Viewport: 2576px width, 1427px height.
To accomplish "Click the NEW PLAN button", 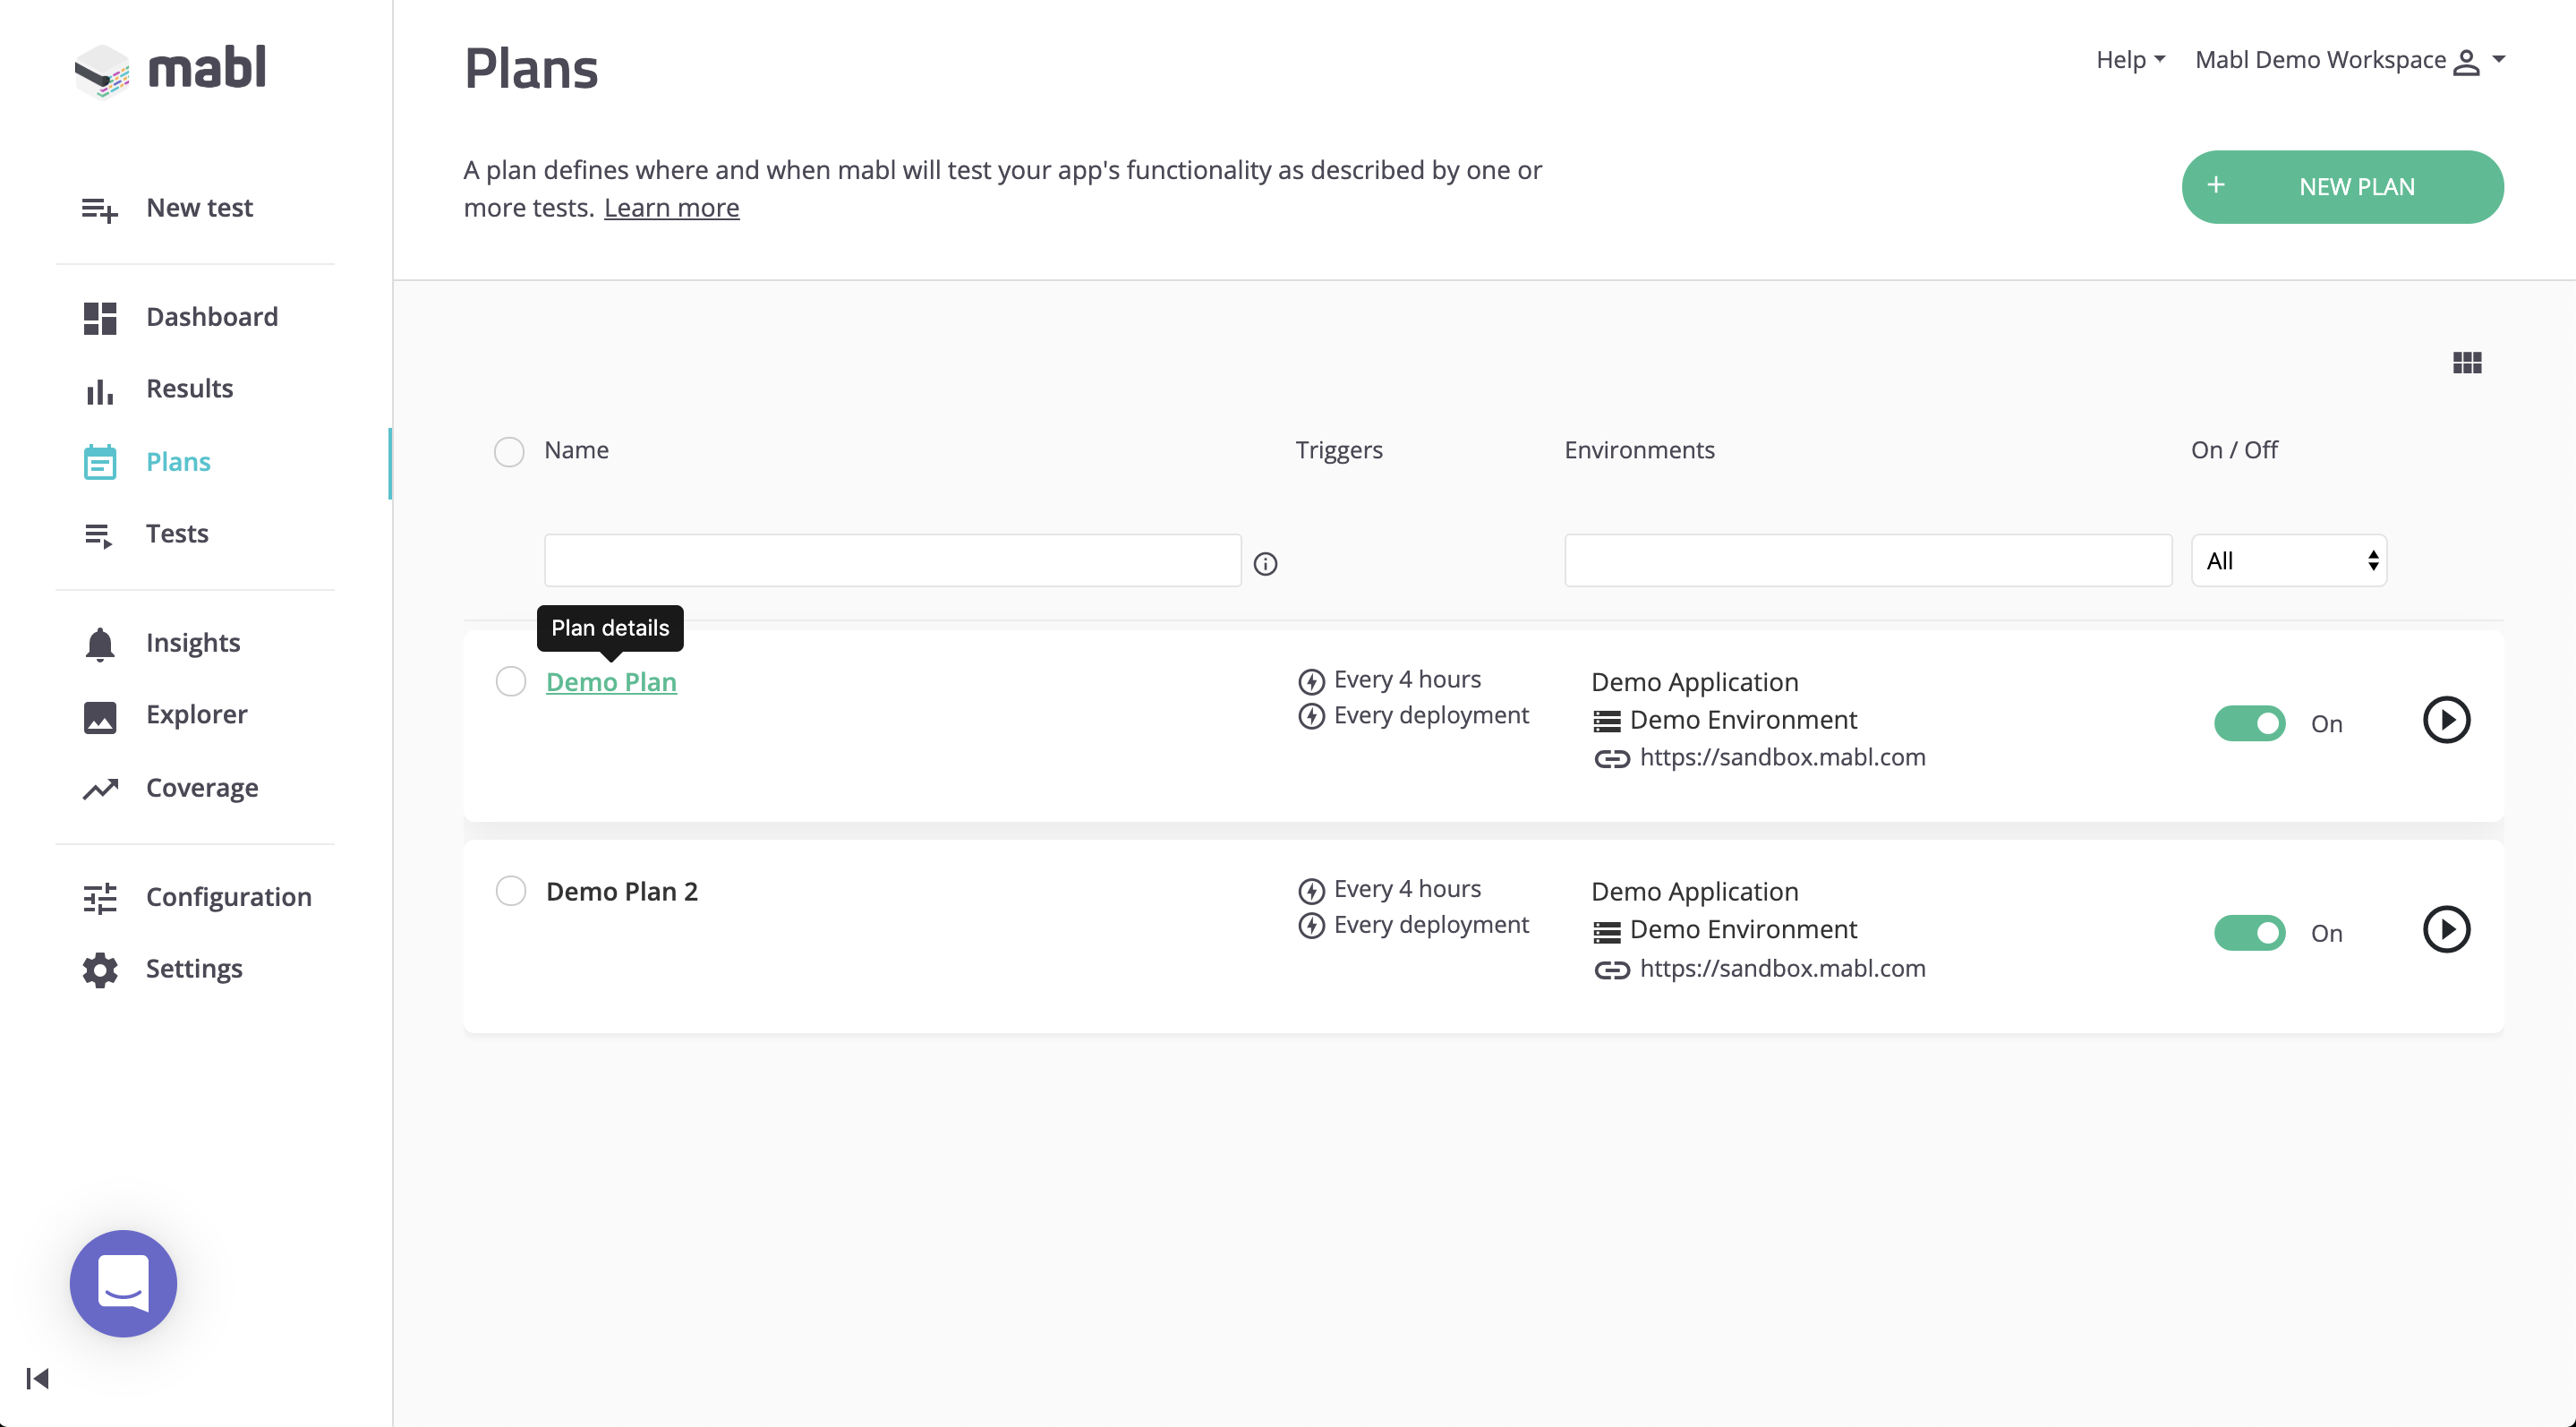I will coord(2341,187).
